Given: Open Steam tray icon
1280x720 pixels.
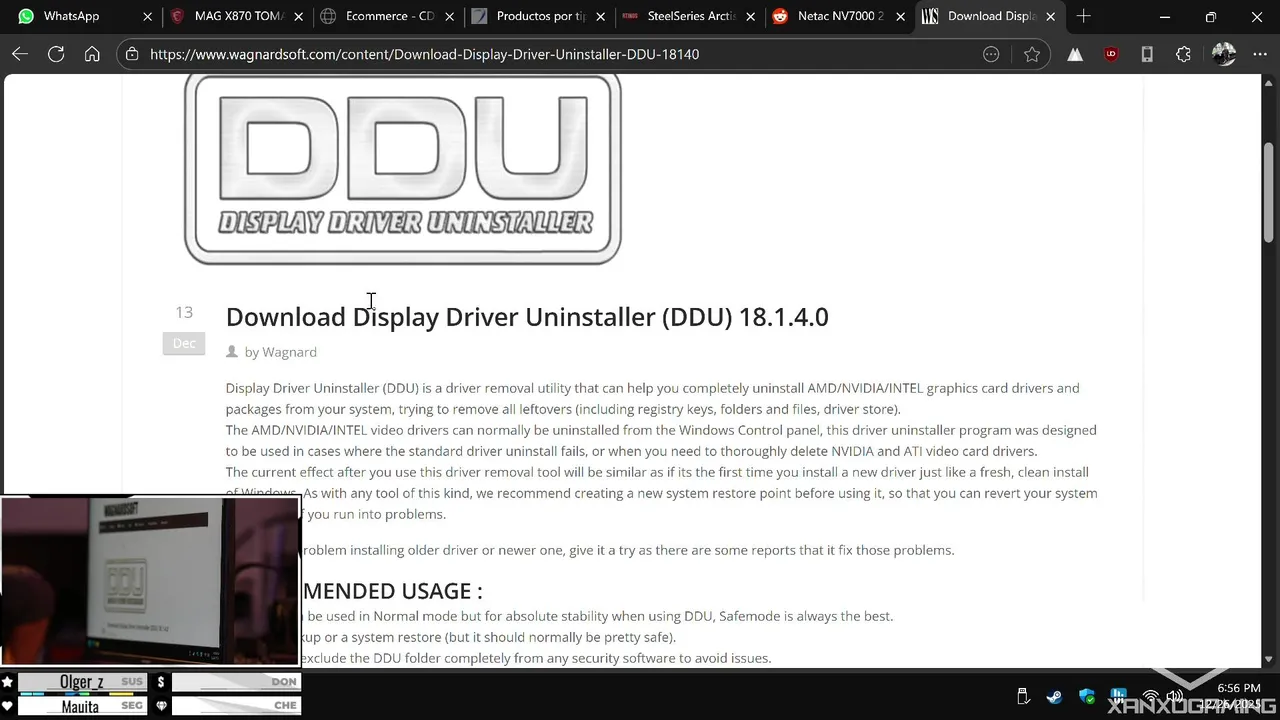Looking at the screenshot, I should (1055, 697).
